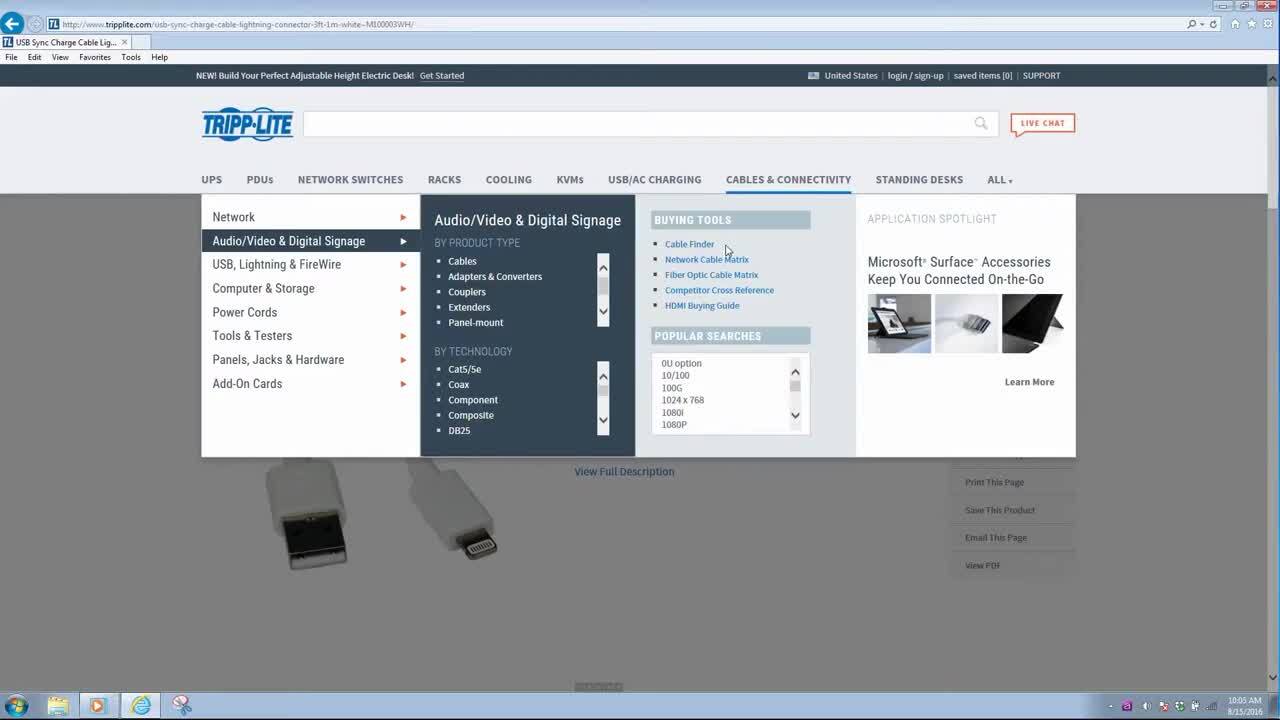
Task: Open the Edit menu
Action: coord(35,57)
